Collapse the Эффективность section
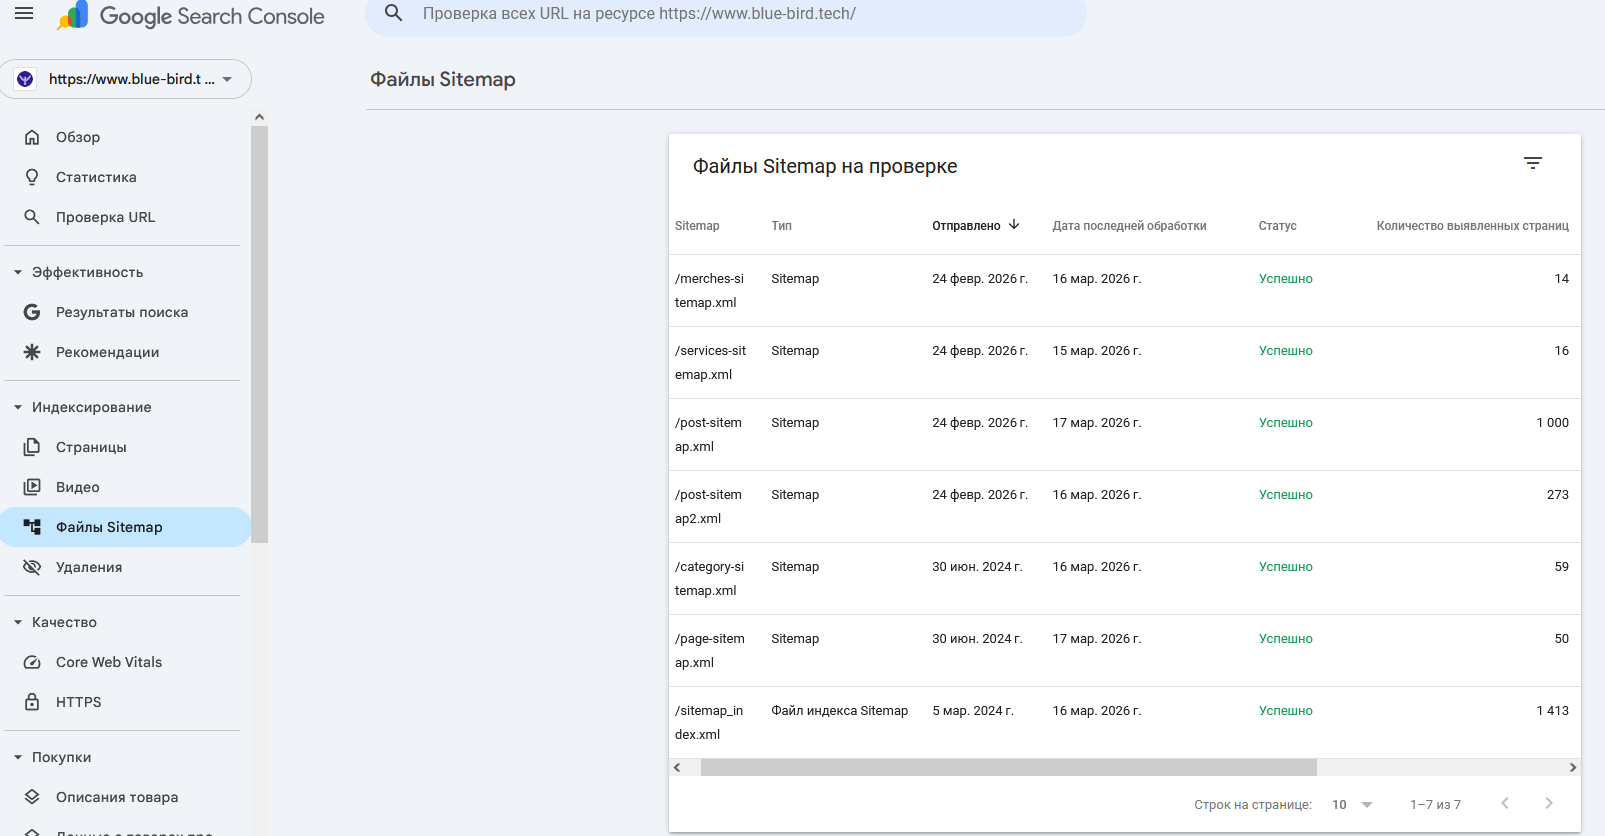Viewport: 1605px width, 836px height. coord(18,272)
